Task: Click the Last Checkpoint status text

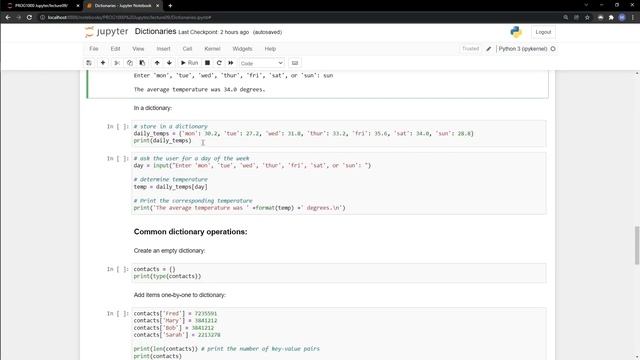Action: click(213, 32)
